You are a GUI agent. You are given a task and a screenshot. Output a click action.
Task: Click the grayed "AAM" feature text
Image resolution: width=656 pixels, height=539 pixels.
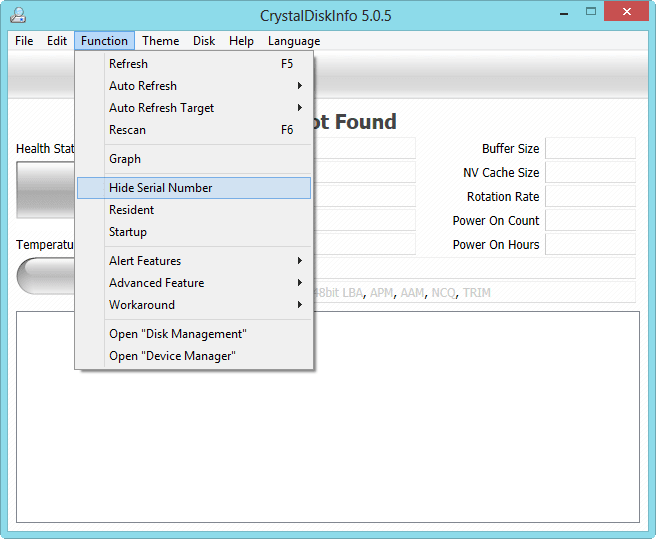coord(412,293)
